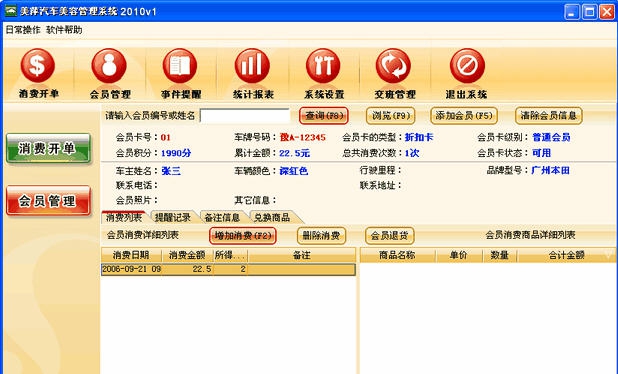Select the 2006-09-21 consumption row
The width and height of the screenshot is (618, 374).
pyautogui.click(x=228, y=269)
